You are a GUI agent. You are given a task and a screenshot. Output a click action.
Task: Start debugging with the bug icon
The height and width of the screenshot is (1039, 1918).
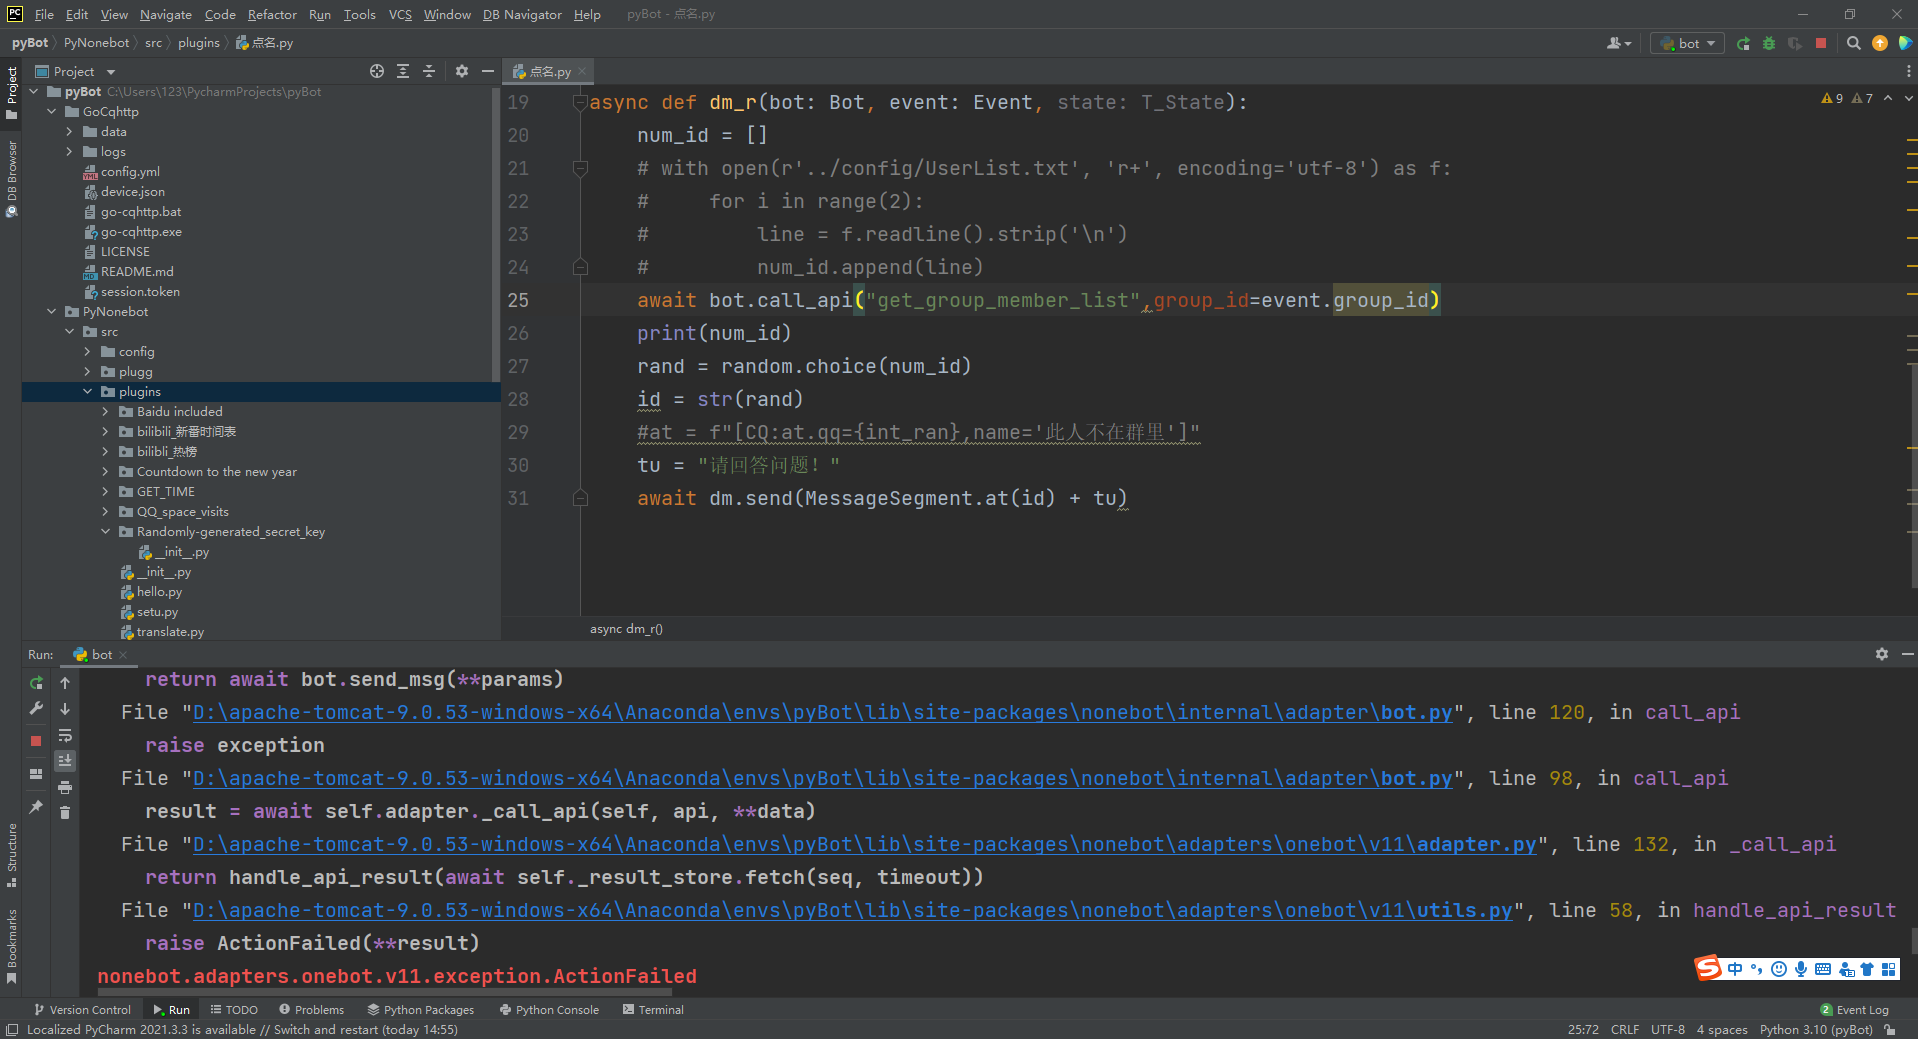tap(1768, 44)
